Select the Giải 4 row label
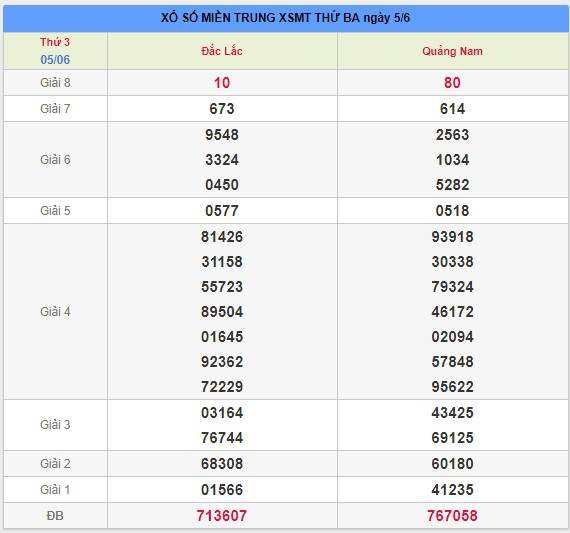Viewport: 570px width, 533px height. click(55, 312)
